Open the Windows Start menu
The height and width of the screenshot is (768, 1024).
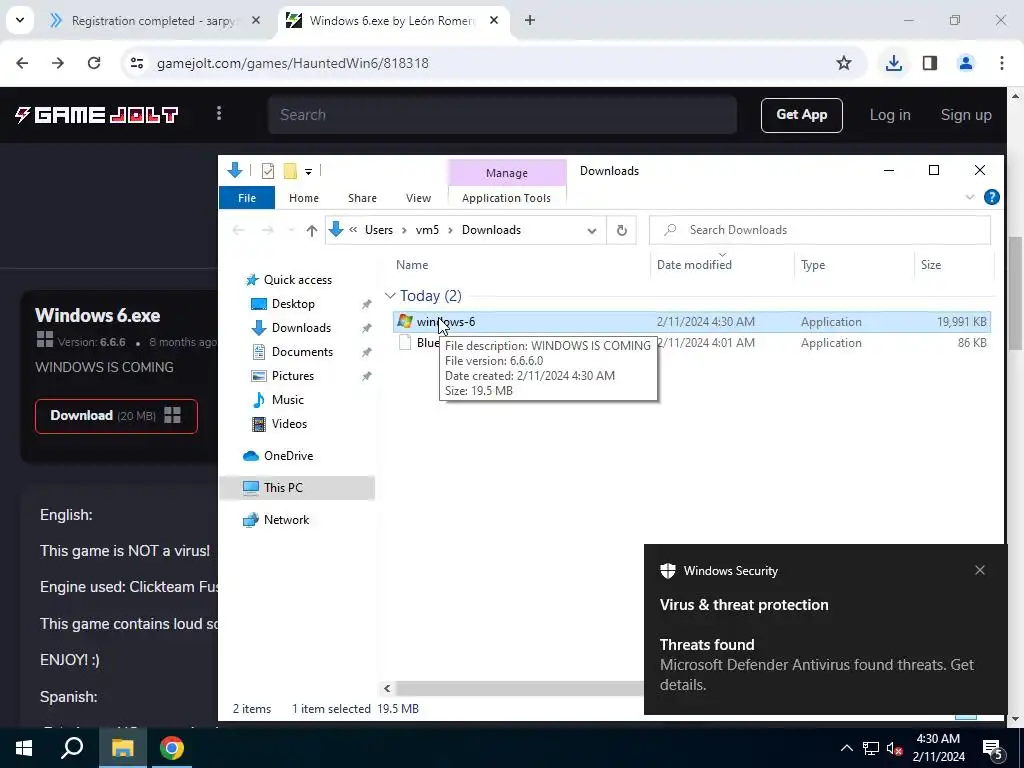[x=24, y=748]
